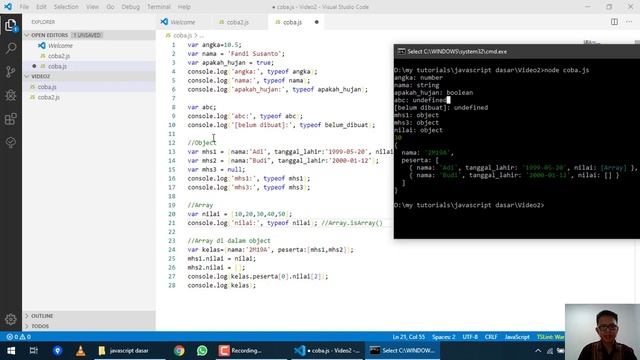Image resolution: width=640 pixels, height=360 pixels.
Task: Launch the VLC cone icon in taskbar
Action: click(x=80, y=351)
